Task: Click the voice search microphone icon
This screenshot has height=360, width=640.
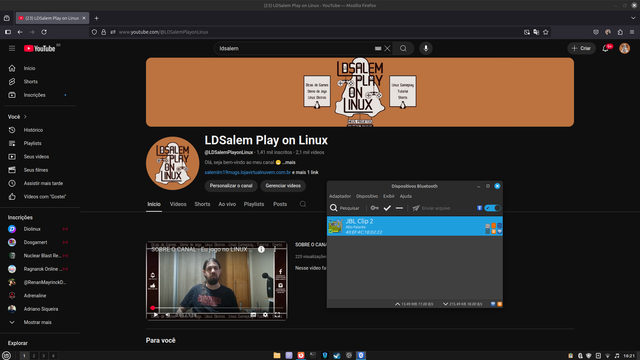Action: [426, 48]
